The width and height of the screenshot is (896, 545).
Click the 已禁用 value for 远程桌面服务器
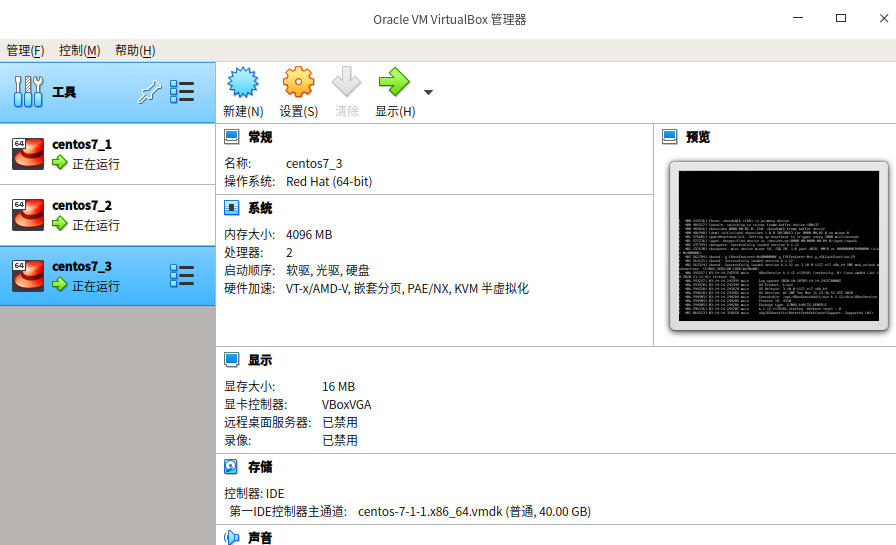pyautogui.click(x=340, y=423)
